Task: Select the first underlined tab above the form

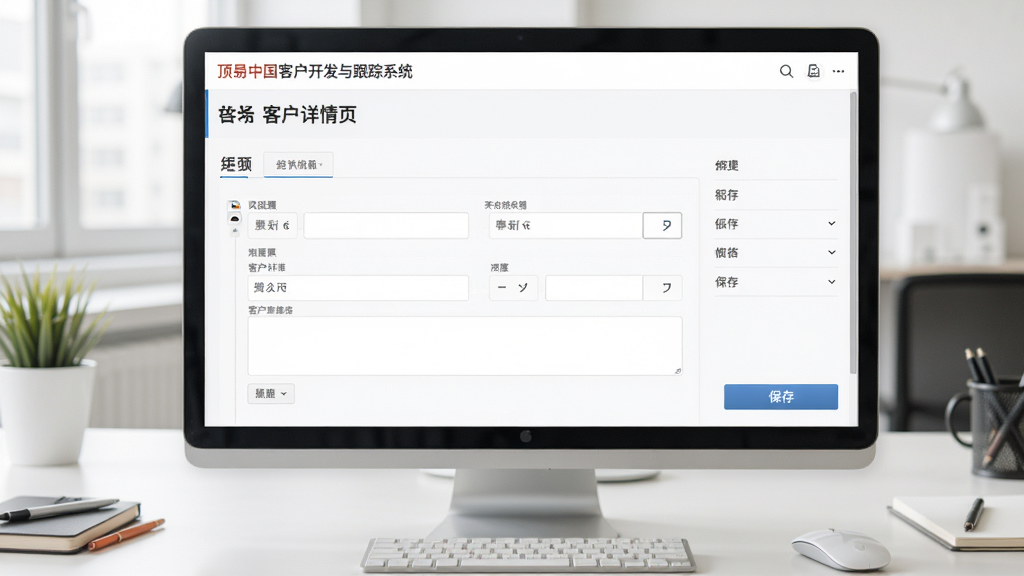Action: [236, 165]
